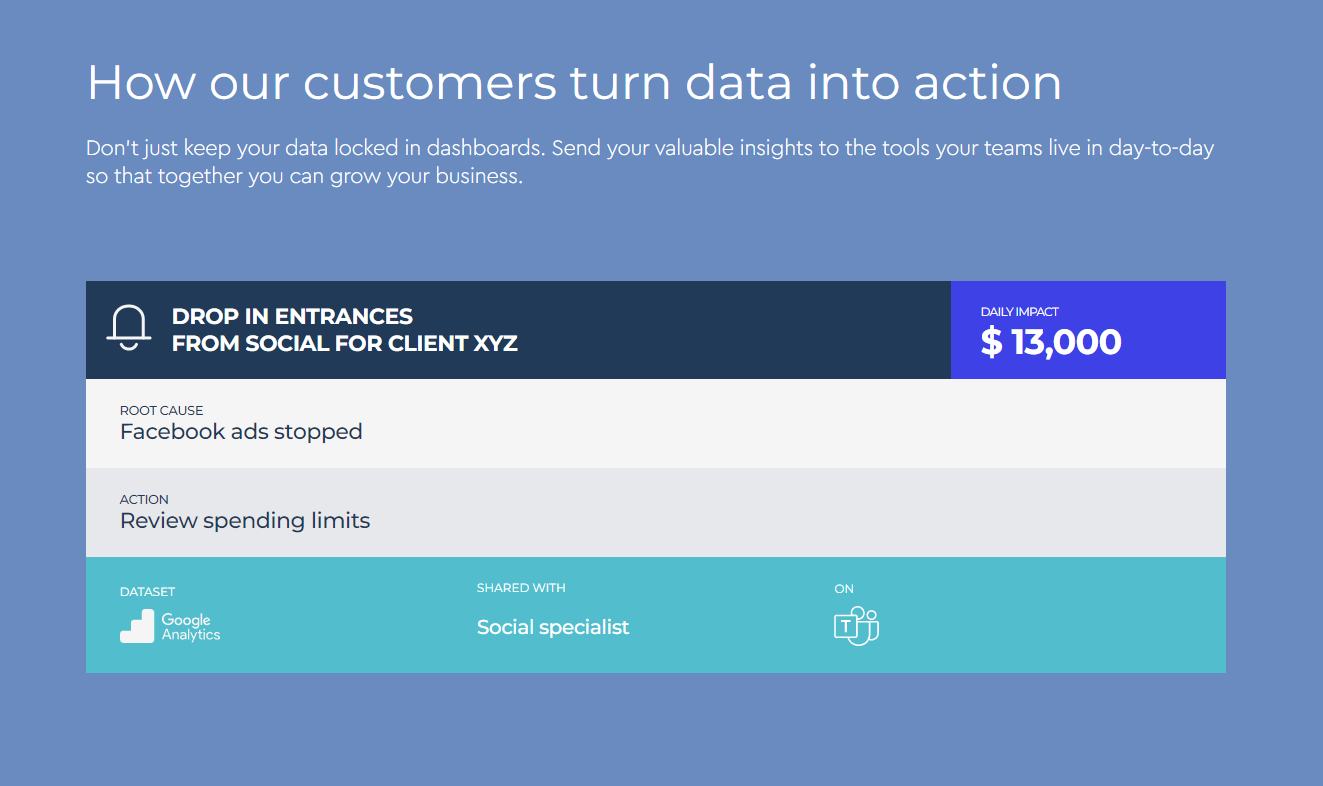Click the "How our customers turn data into action" heading
The height and width of the screenshot is (786, 1323).
[574, 82]
